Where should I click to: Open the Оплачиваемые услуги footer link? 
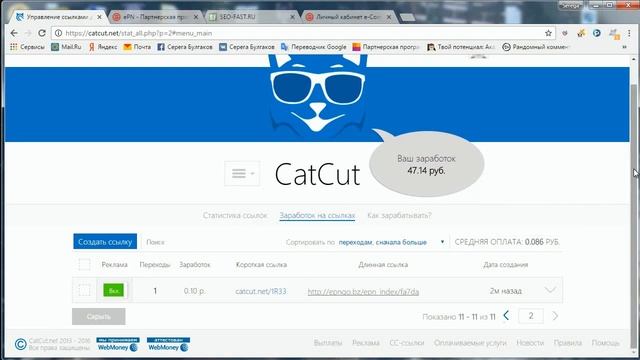470,343
